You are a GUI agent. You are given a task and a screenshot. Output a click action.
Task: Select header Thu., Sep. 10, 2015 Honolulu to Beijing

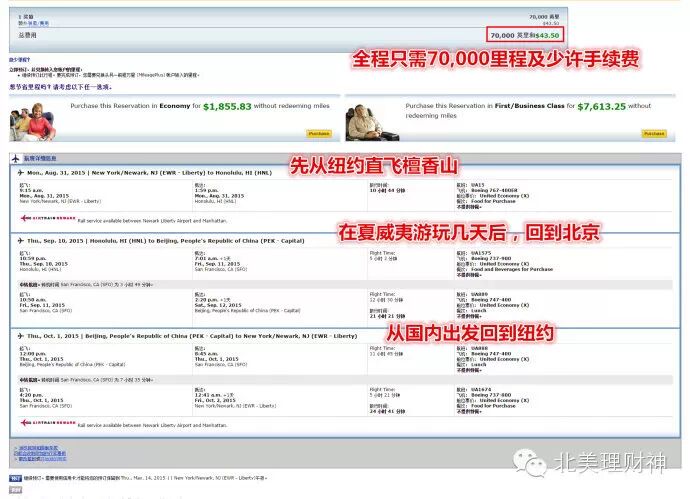[165, 241]
